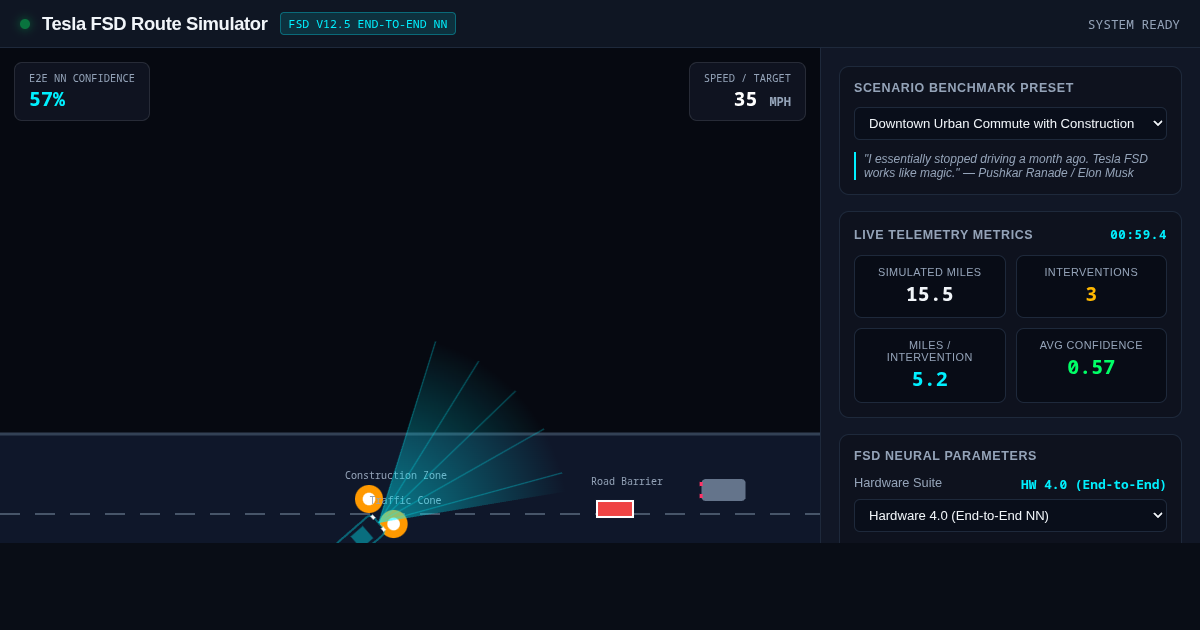Click the SYSTEM READY status text

tap(1134, 24)
